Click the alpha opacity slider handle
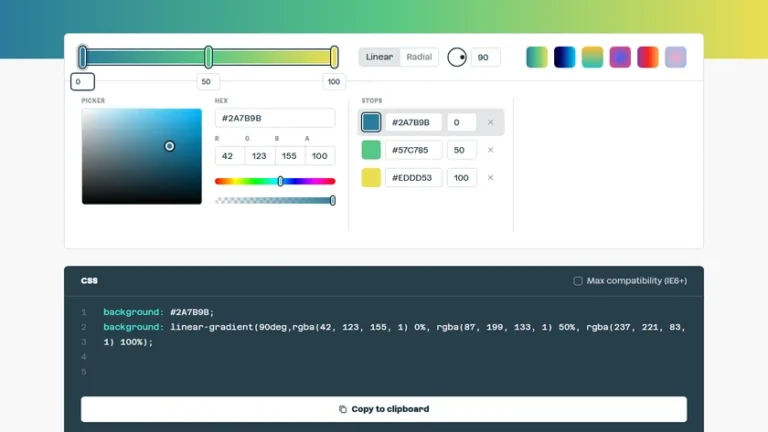 click(333, 200)
